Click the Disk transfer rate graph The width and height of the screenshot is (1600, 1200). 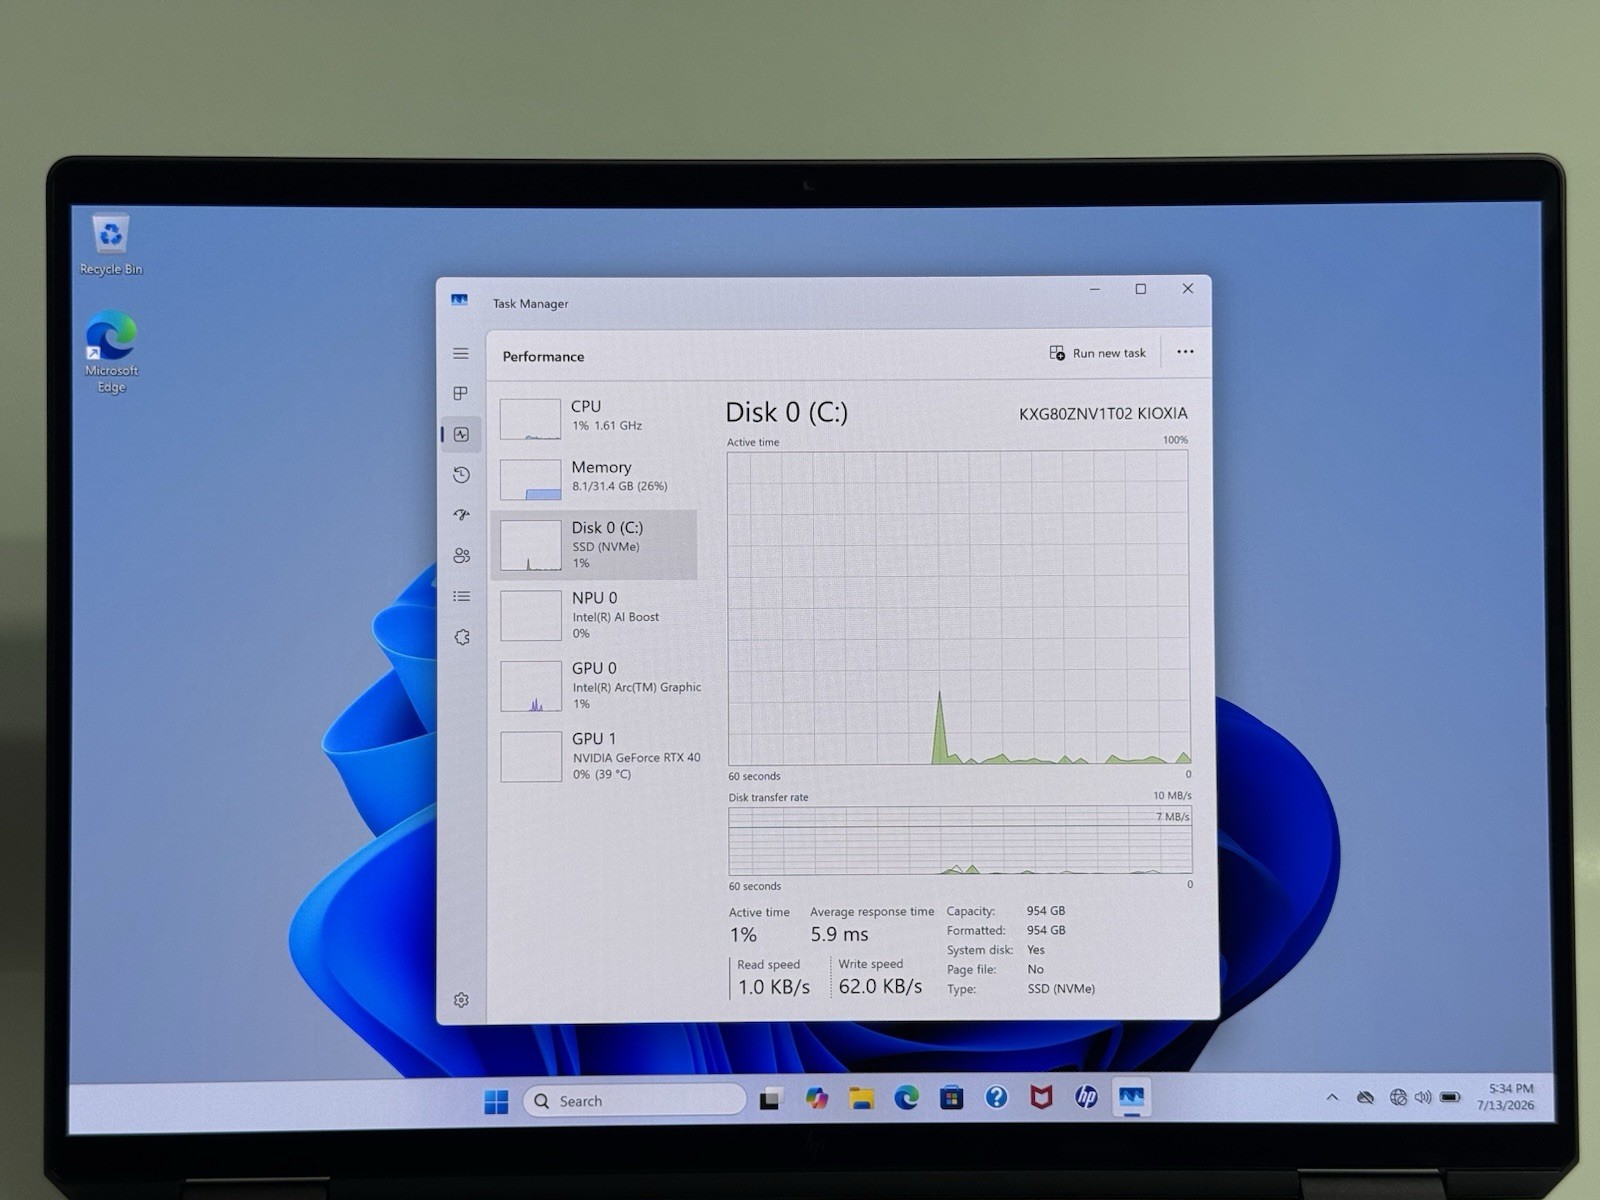[960, 841]
